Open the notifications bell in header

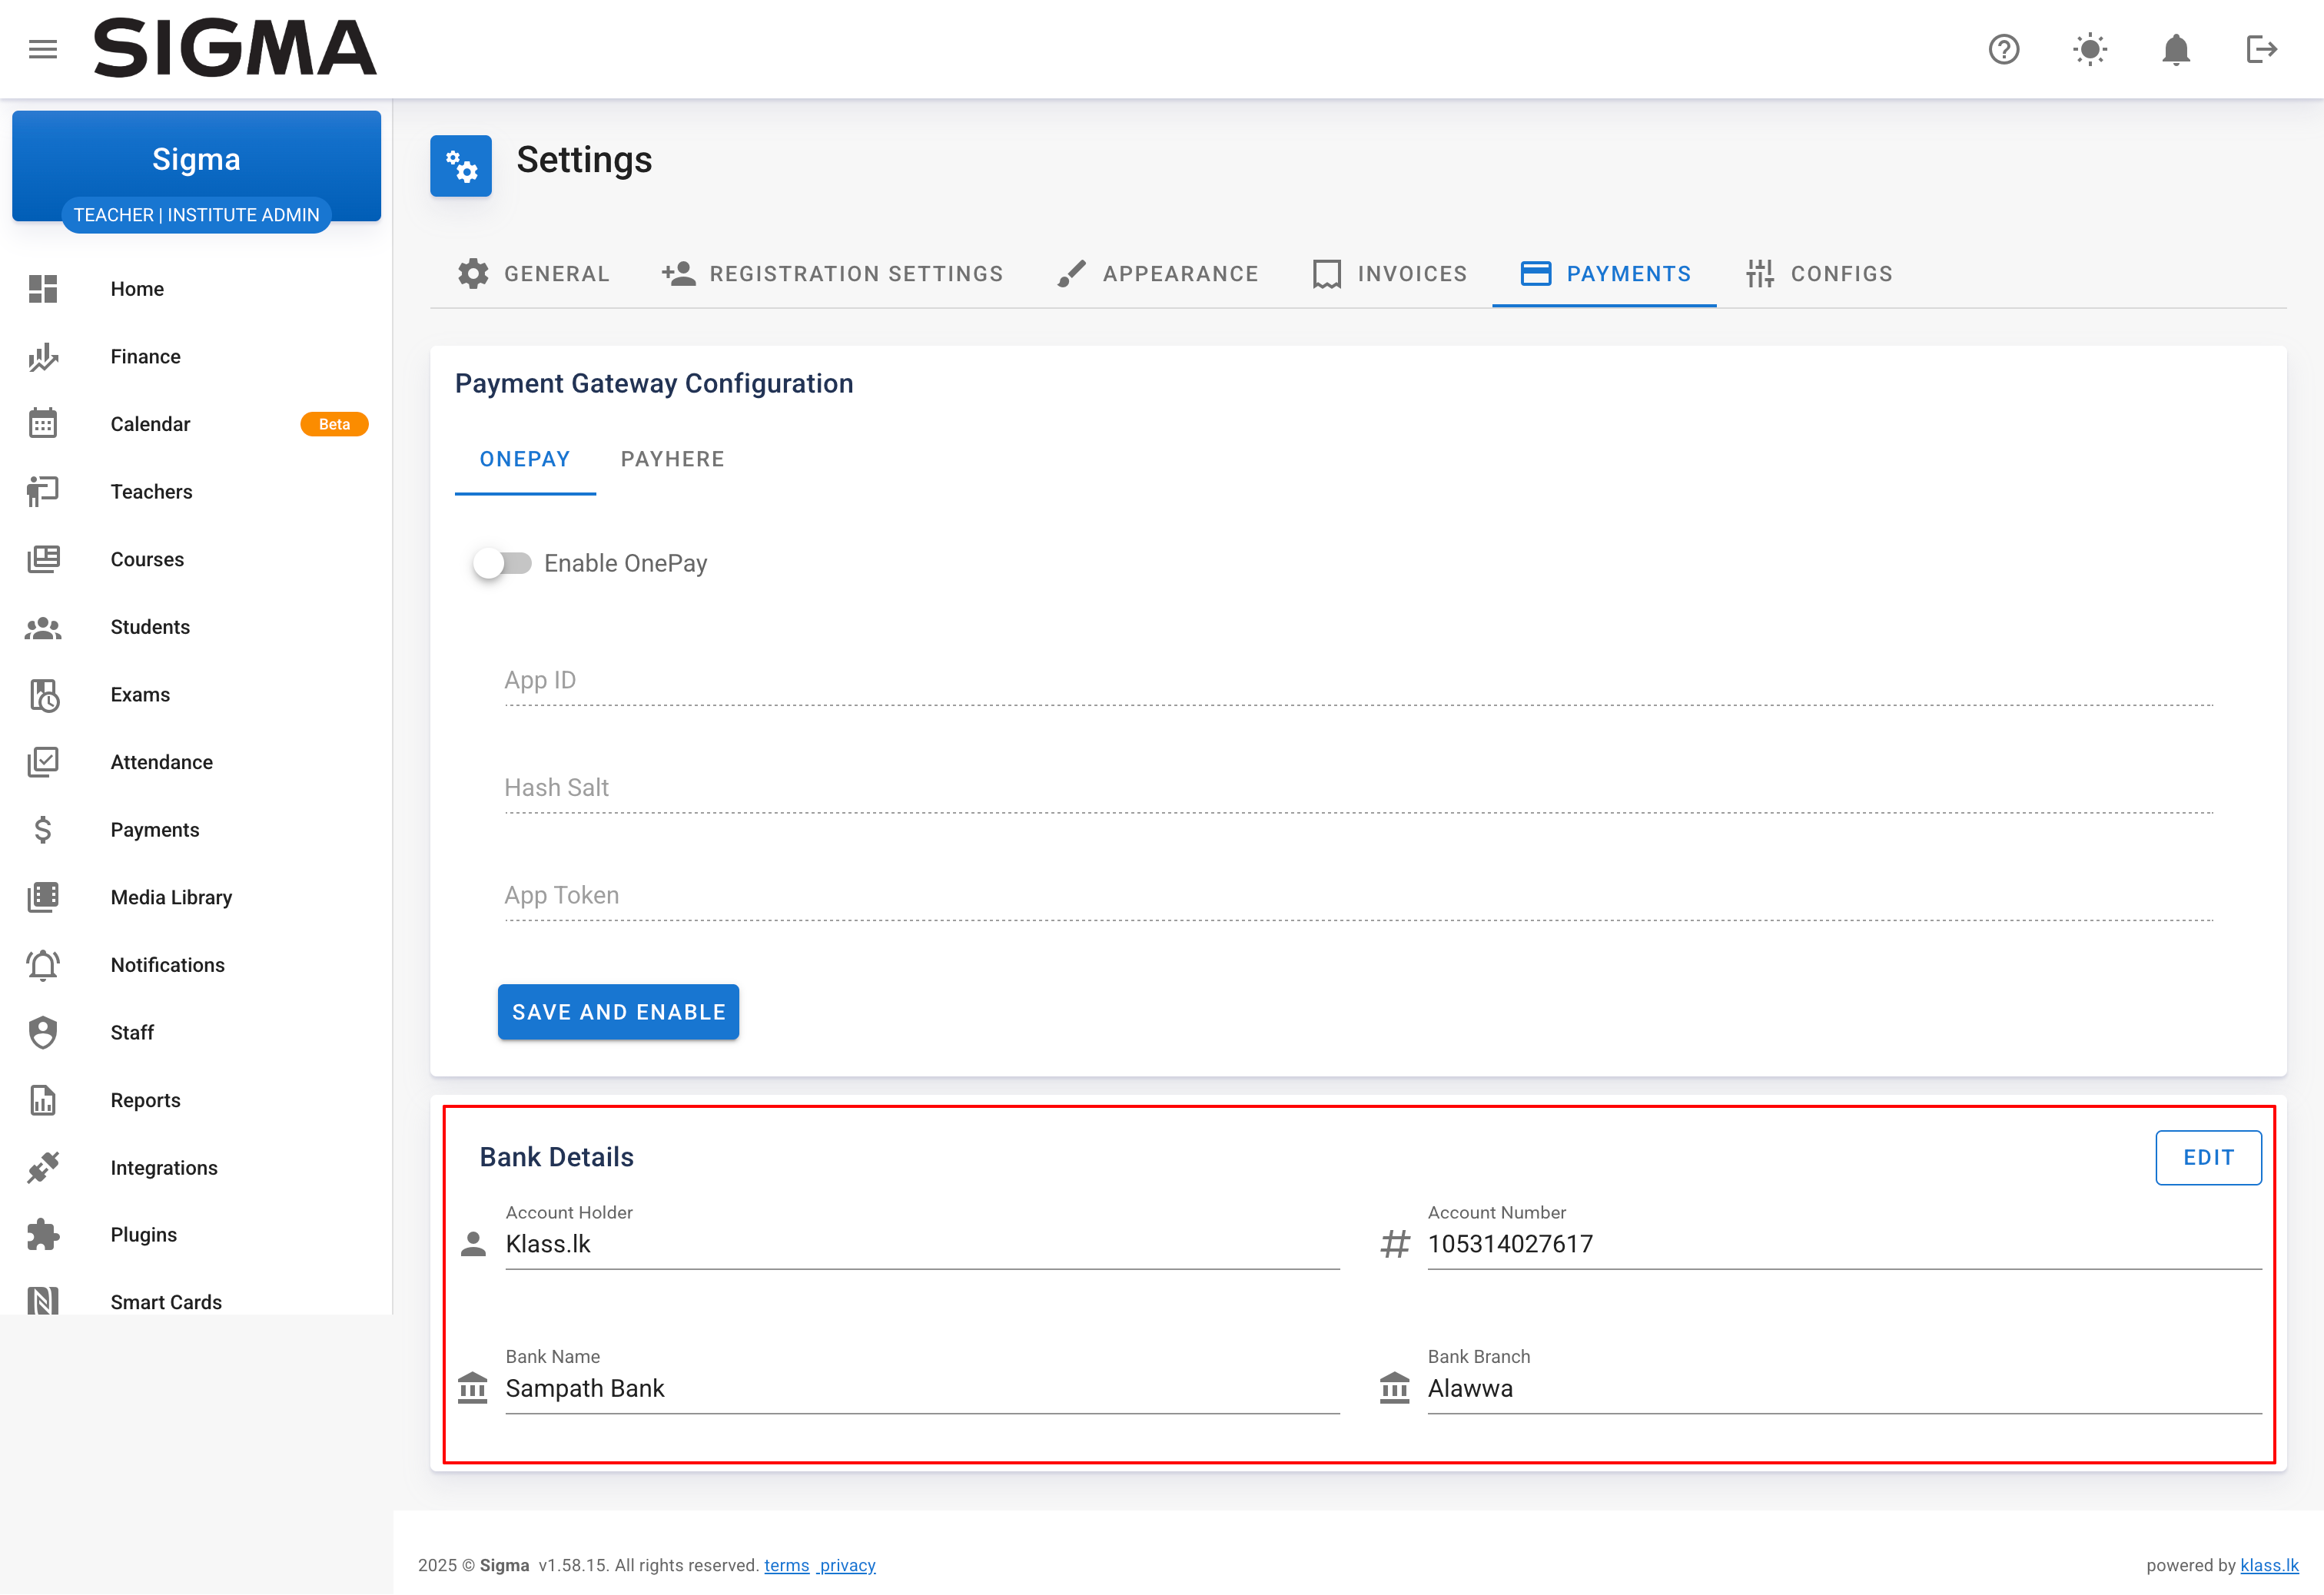click(2176, 49)
